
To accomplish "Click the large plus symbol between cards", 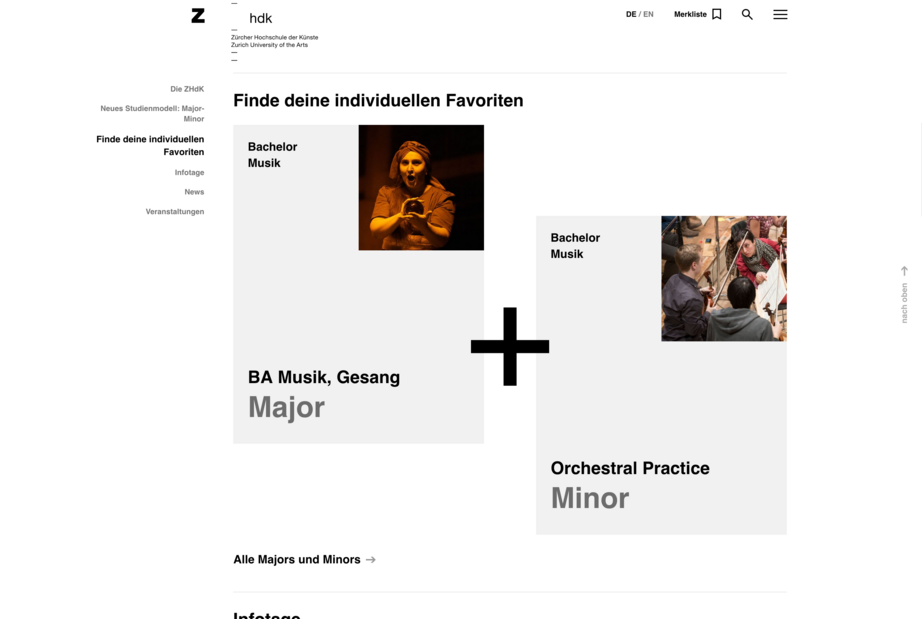I will pos(510,346).
